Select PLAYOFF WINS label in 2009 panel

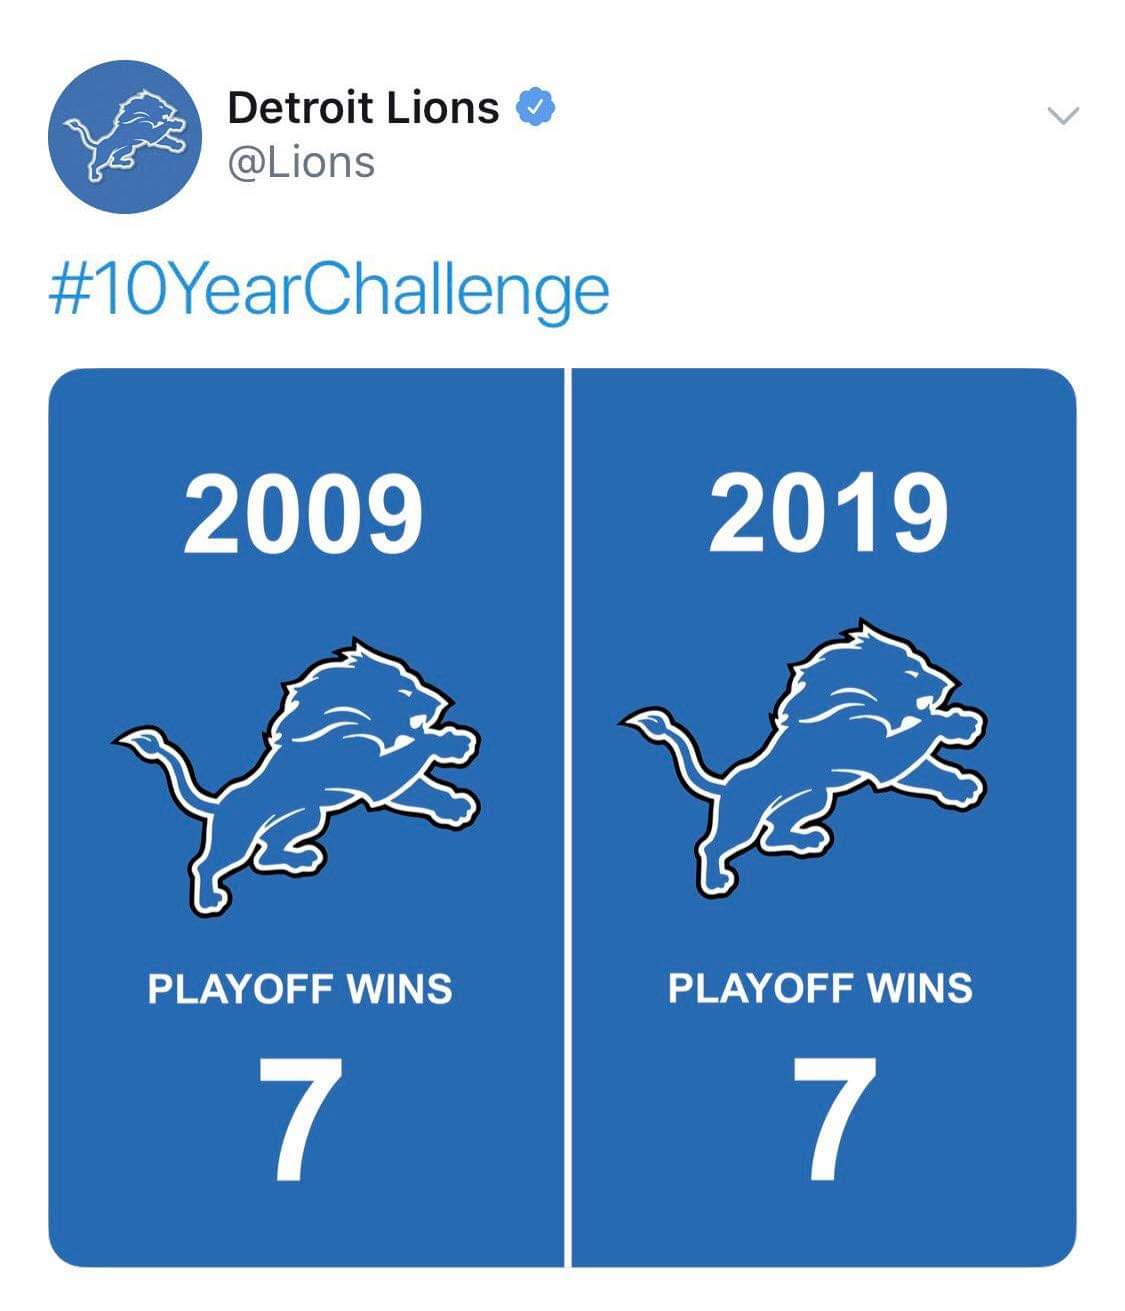pyautogui.click(x=300, y=989)
